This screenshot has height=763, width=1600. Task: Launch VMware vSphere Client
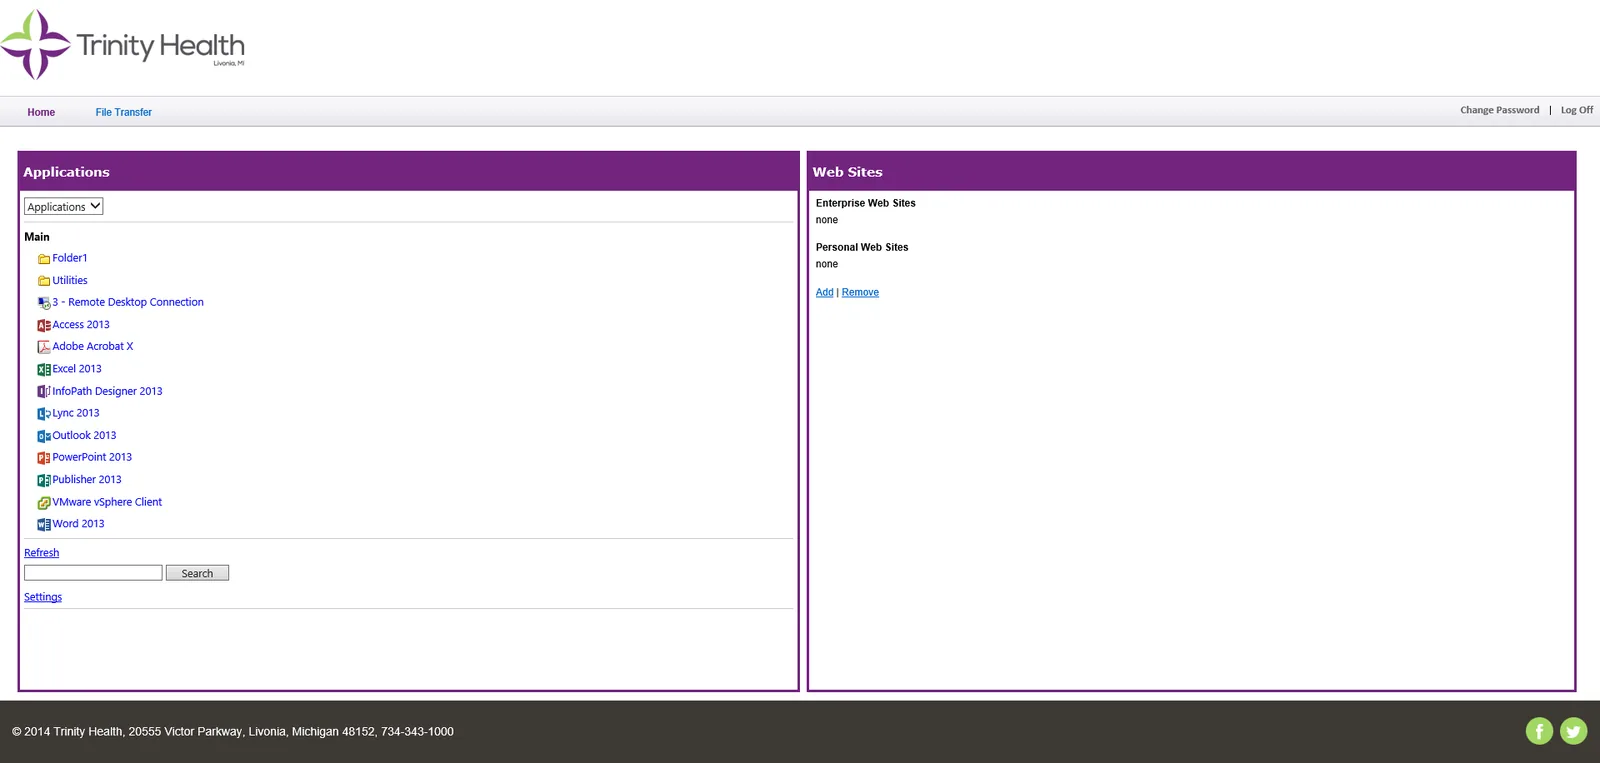click(107, 502)
